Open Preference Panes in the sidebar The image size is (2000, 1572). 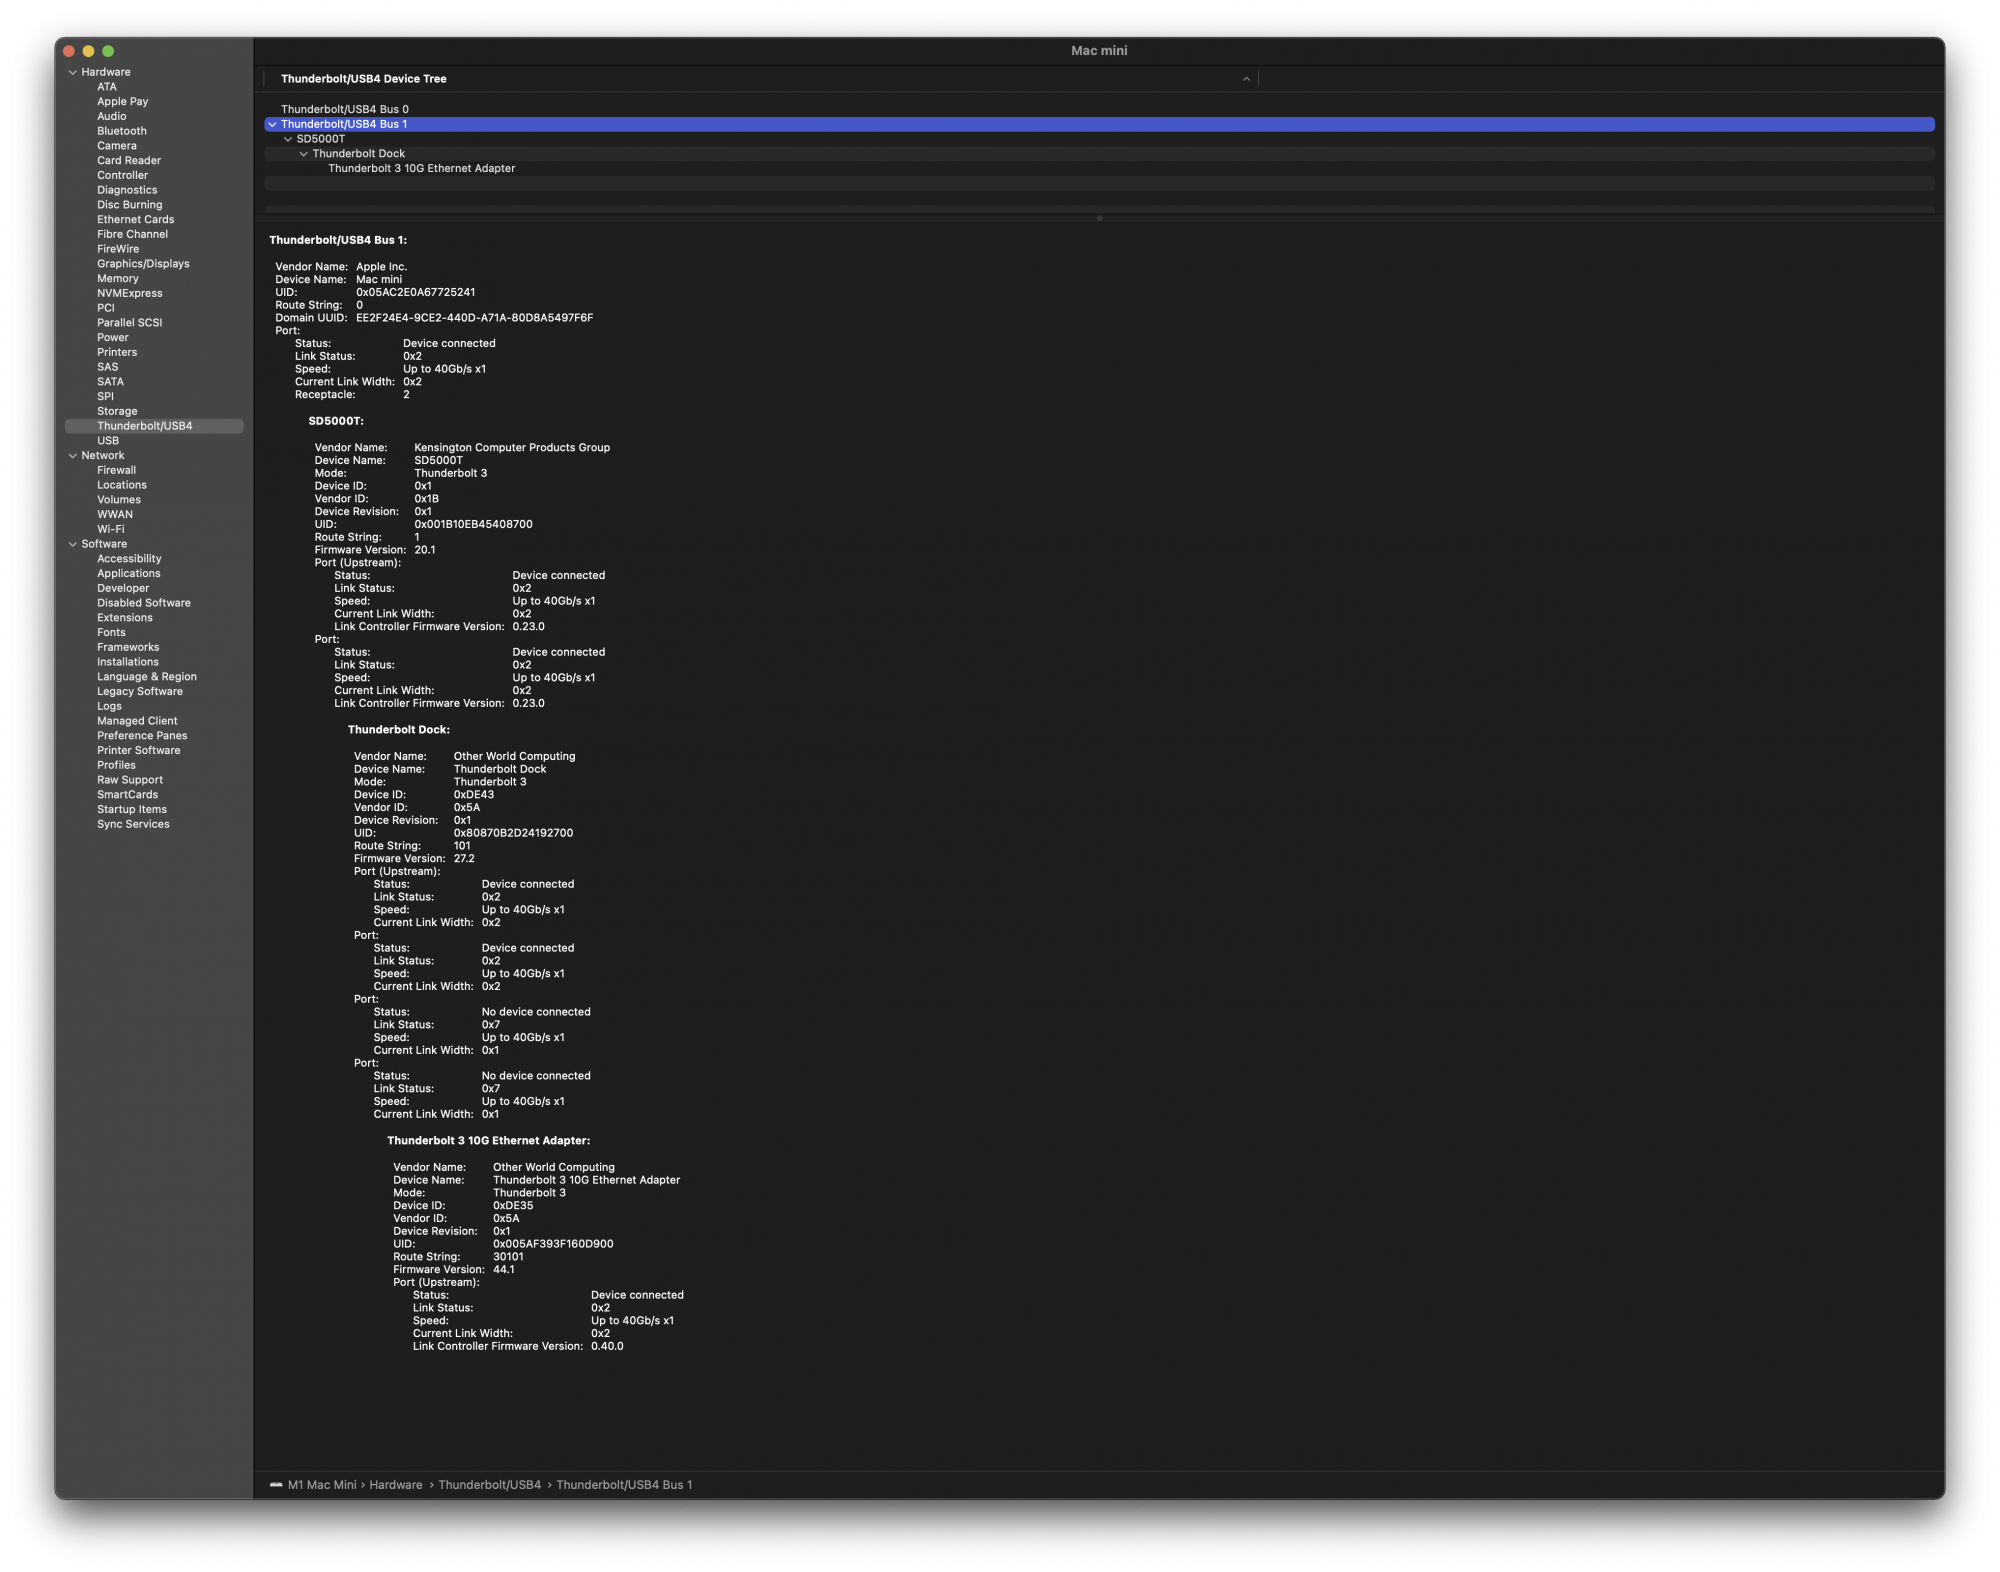pyautogui.click(x=142, y=736)
